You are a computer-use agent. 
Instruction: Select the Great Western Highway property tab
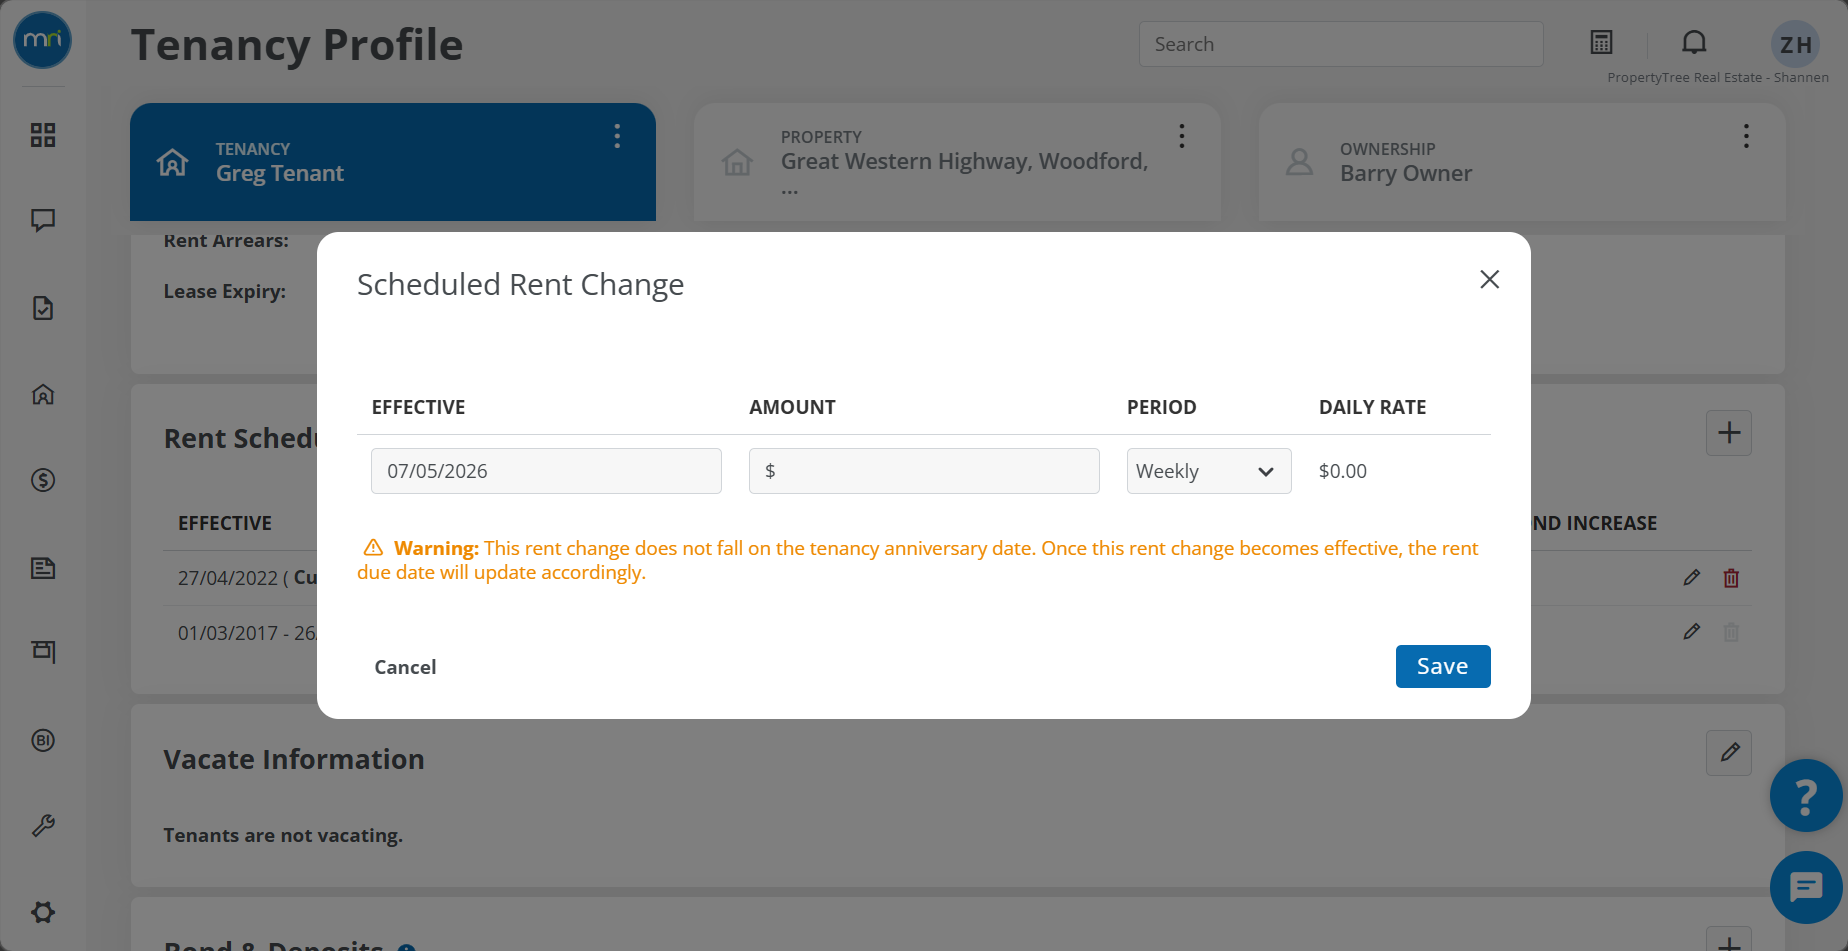(x=957, y=162)
